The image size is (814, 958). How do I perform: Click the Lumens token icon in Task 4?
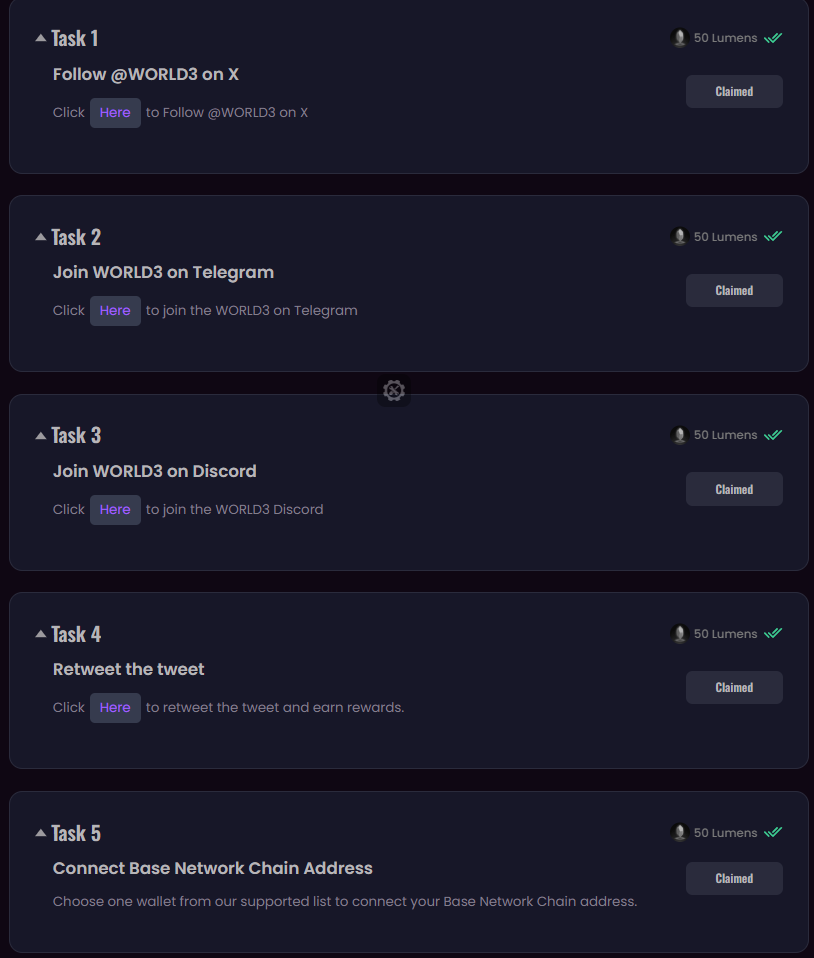680,633
